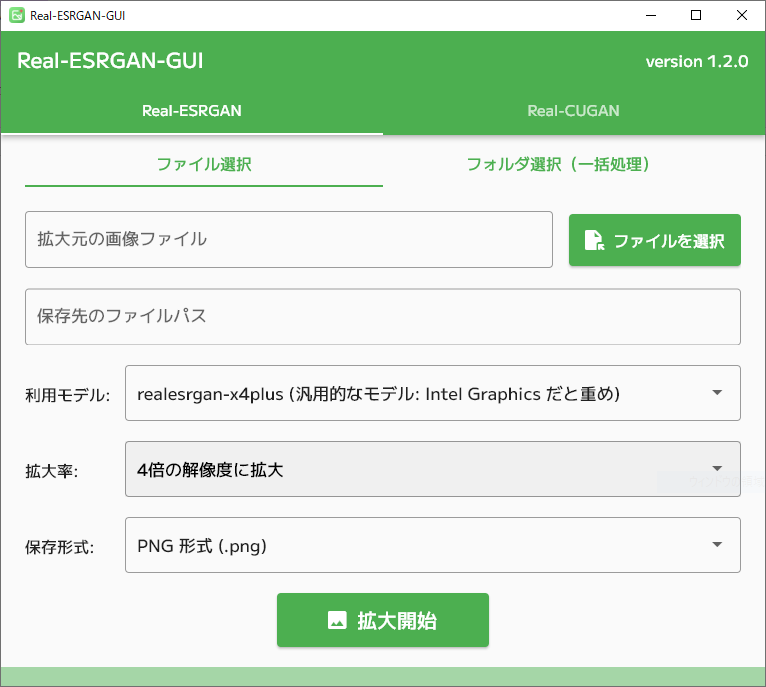This screenshot has height=687, width=766.
Task: Click the 保存先のファイルパス input field
Action: [383, 317]
